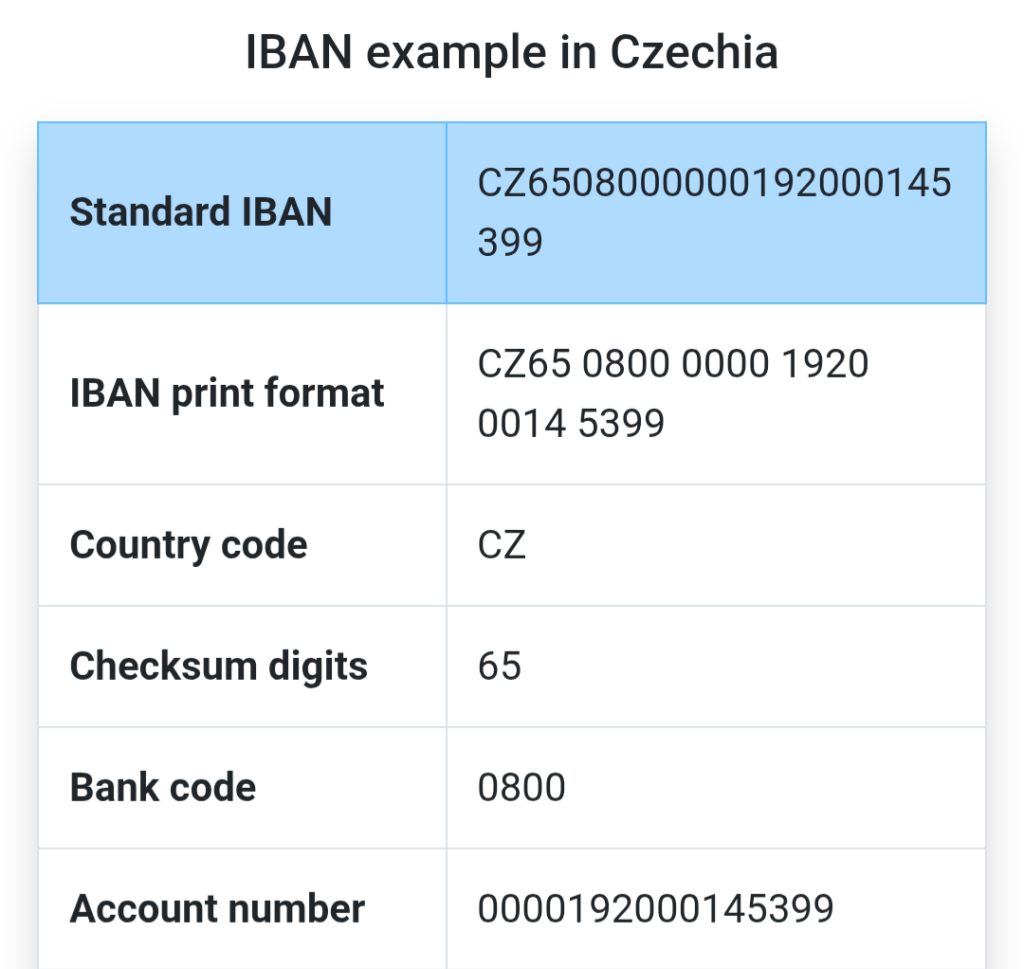Select the "Country code" row label

188,545
